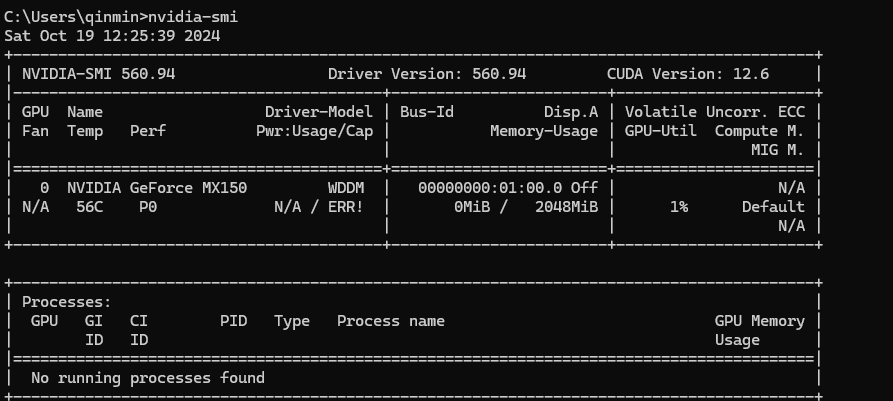Click the PID column header
Screen dimensions: 893x401
point(233,321)
